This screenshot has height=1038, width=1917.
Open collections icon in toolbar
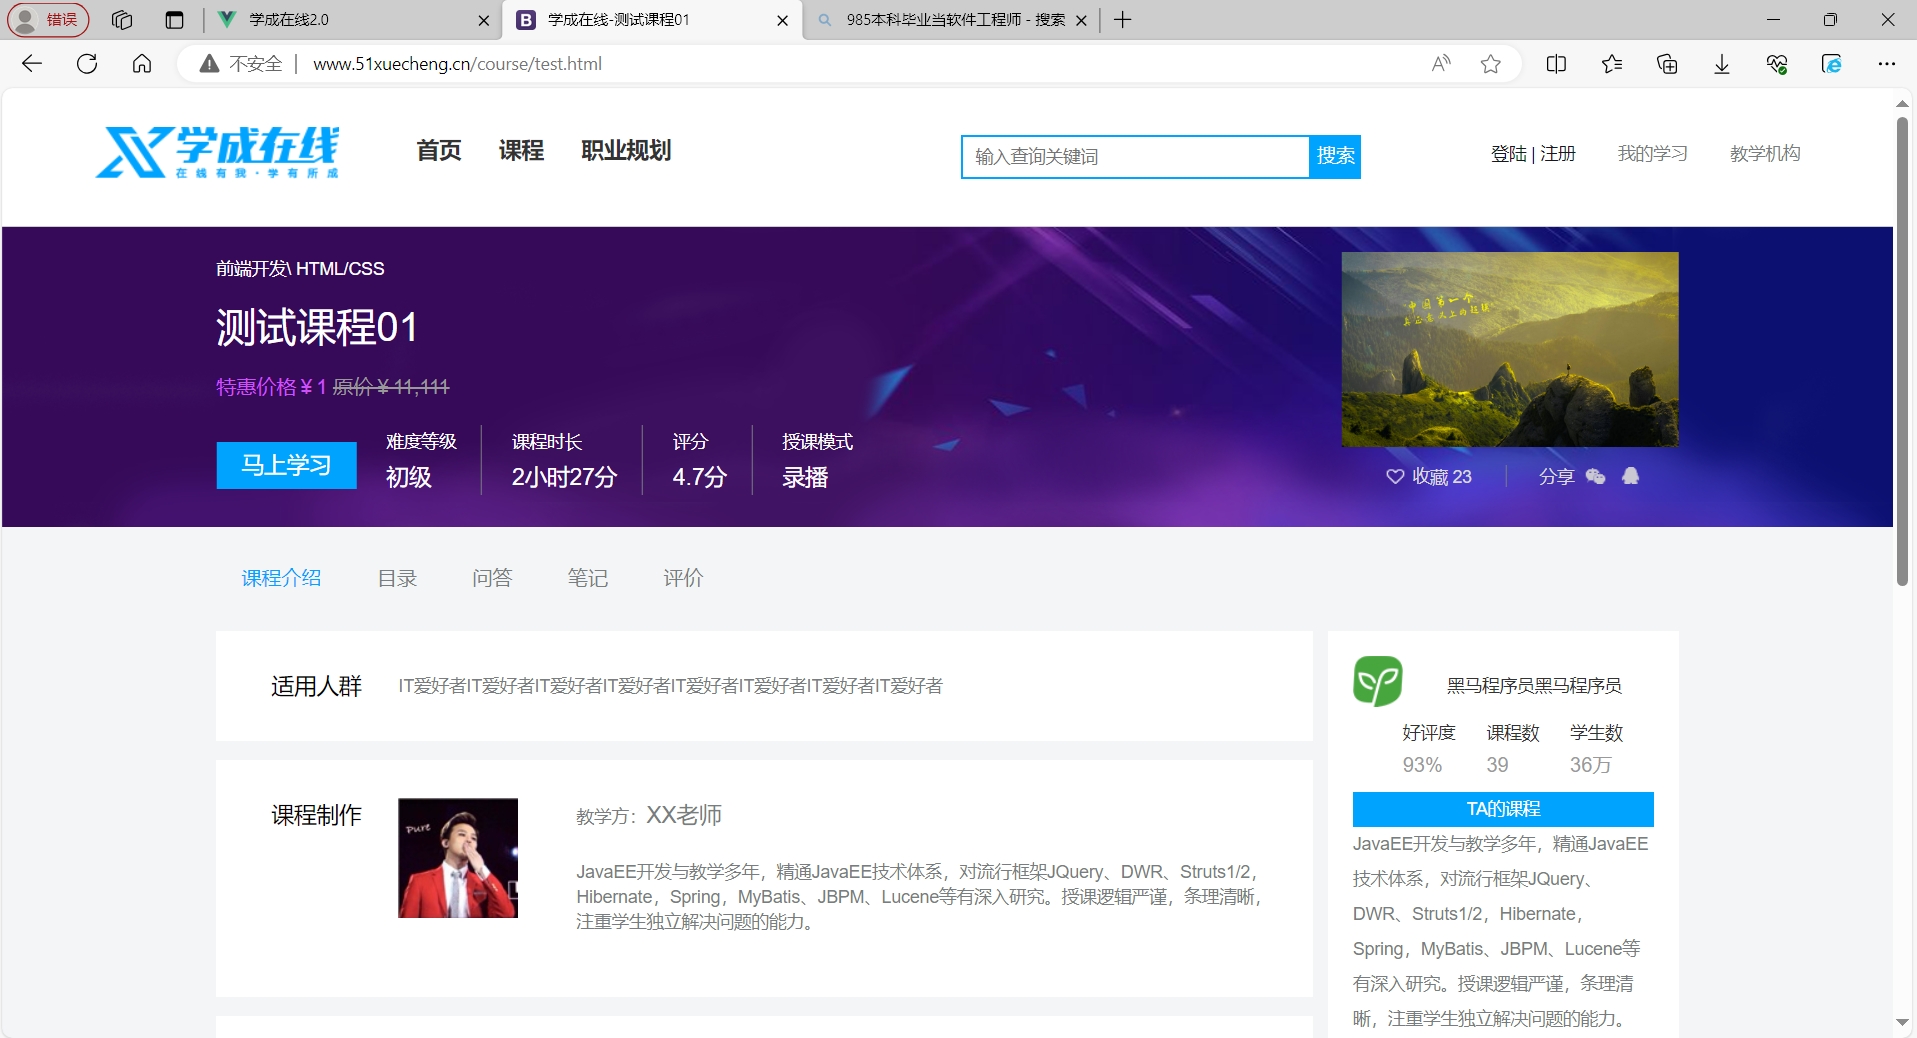(1667, 64)
